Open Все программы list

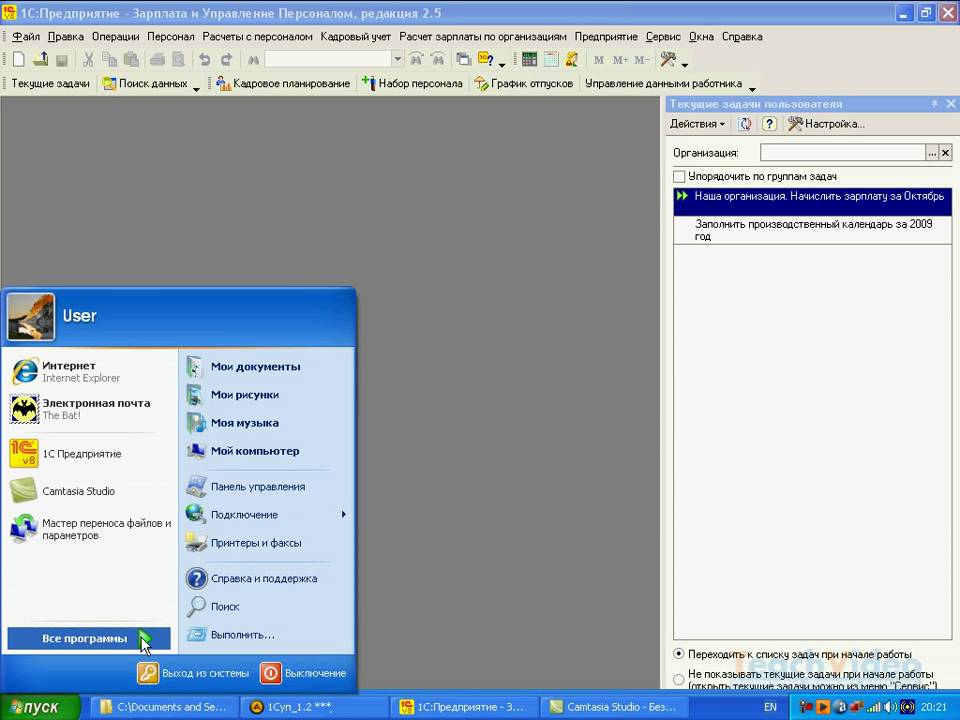coord(89,638)
